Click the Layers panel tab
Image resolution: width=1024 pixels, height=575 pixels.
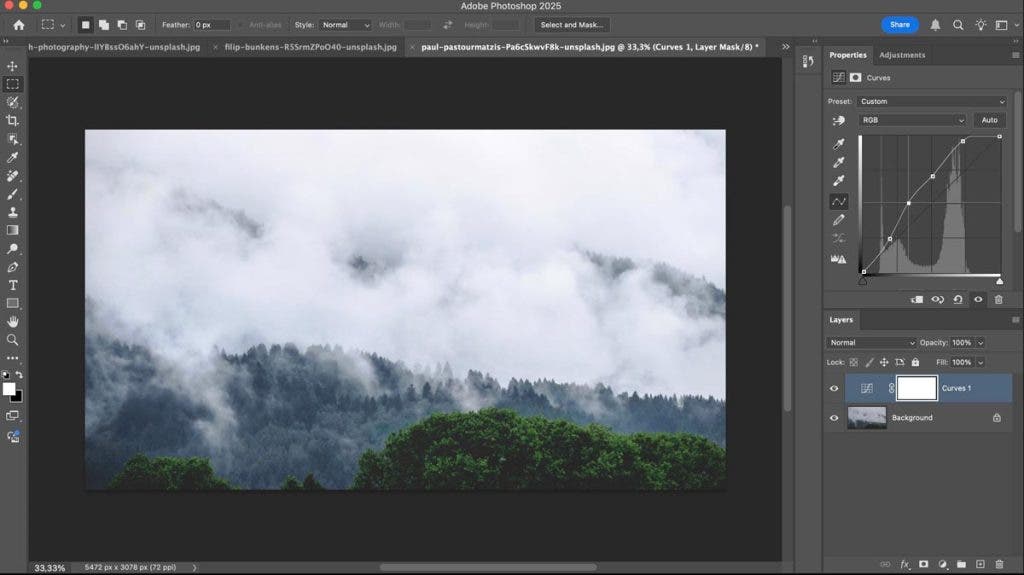pos(841,320)
